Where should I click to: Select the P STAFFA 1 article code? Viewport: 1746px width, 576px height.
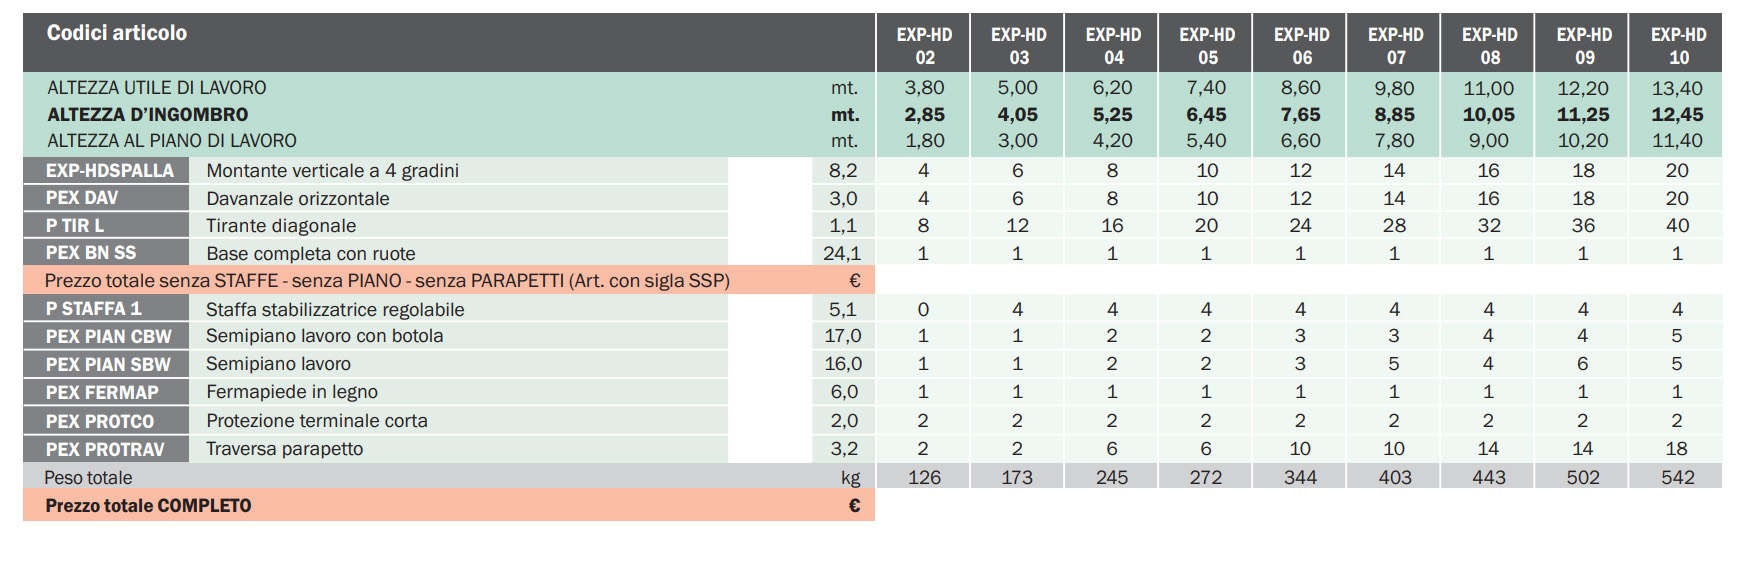tap(93, 309)
